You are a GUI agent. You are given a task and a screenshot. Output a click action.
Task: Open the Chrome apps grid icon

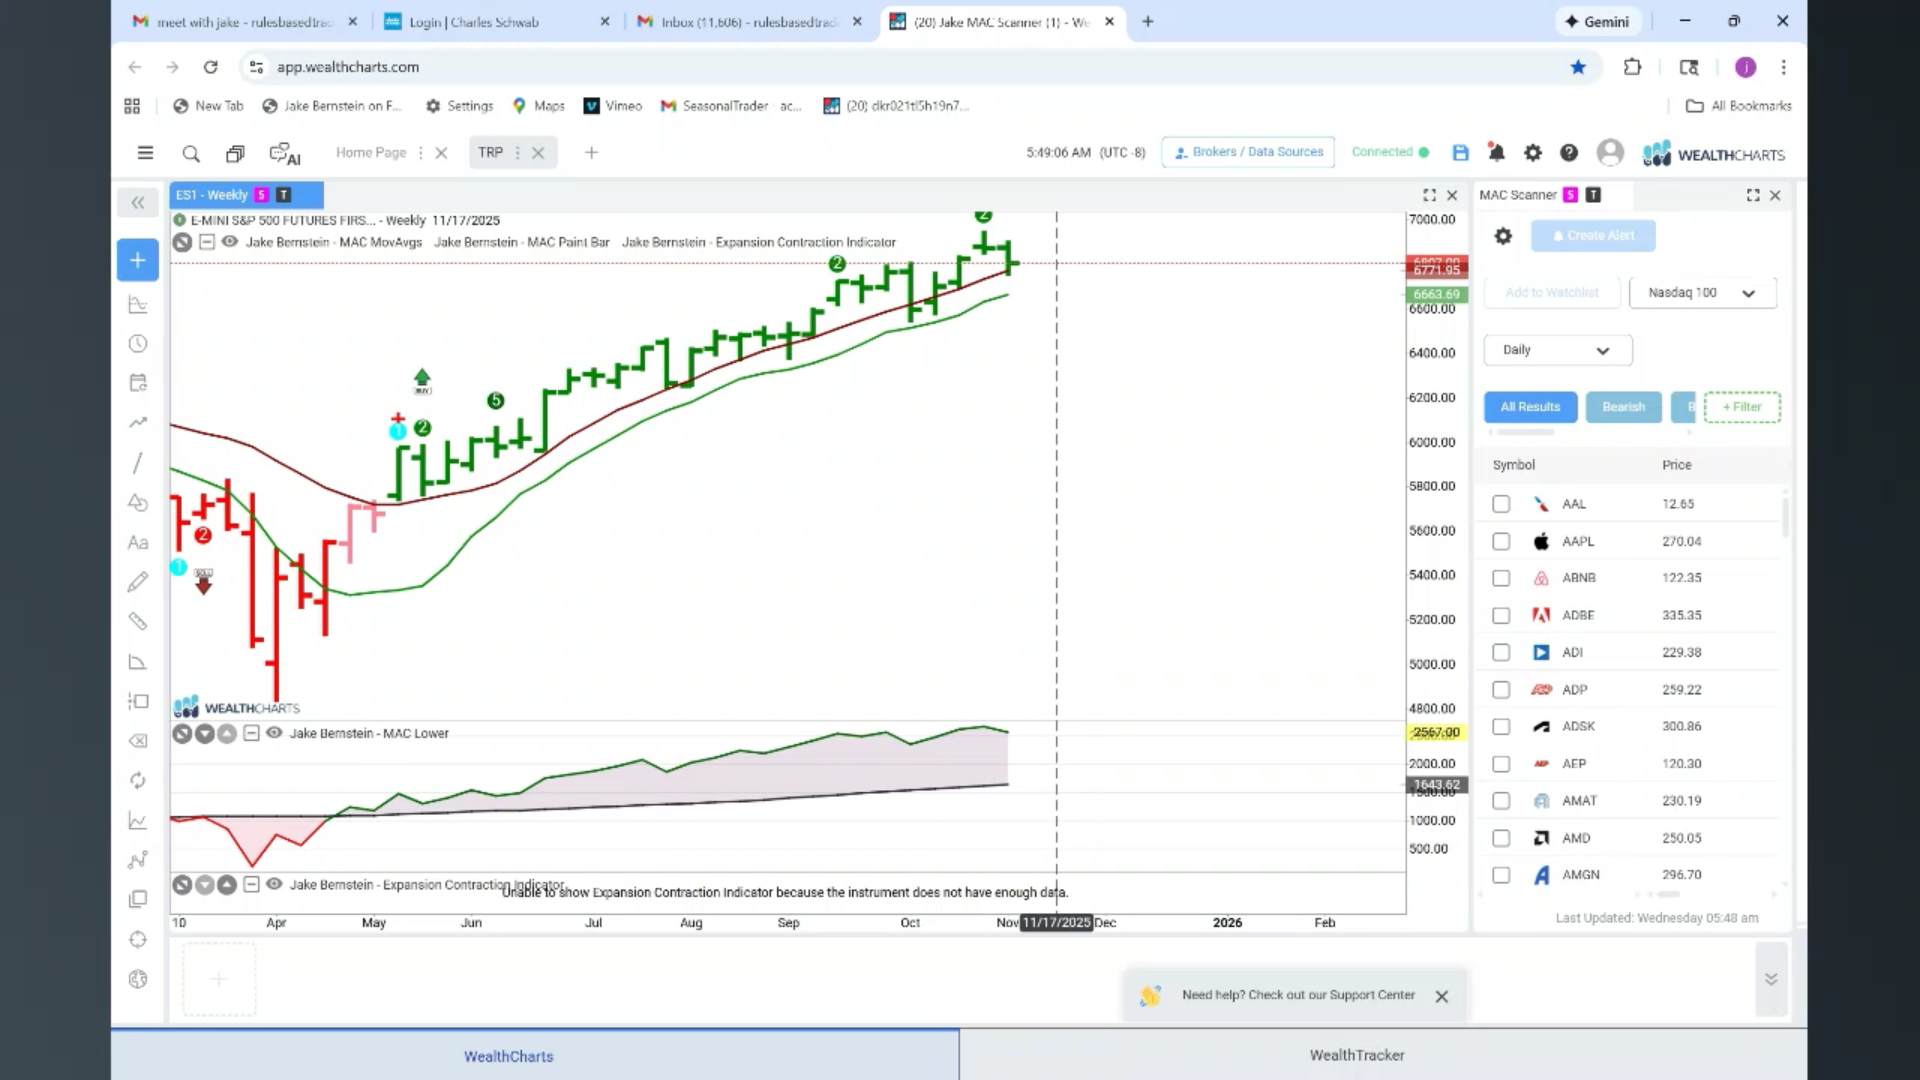tap(132, 106)
